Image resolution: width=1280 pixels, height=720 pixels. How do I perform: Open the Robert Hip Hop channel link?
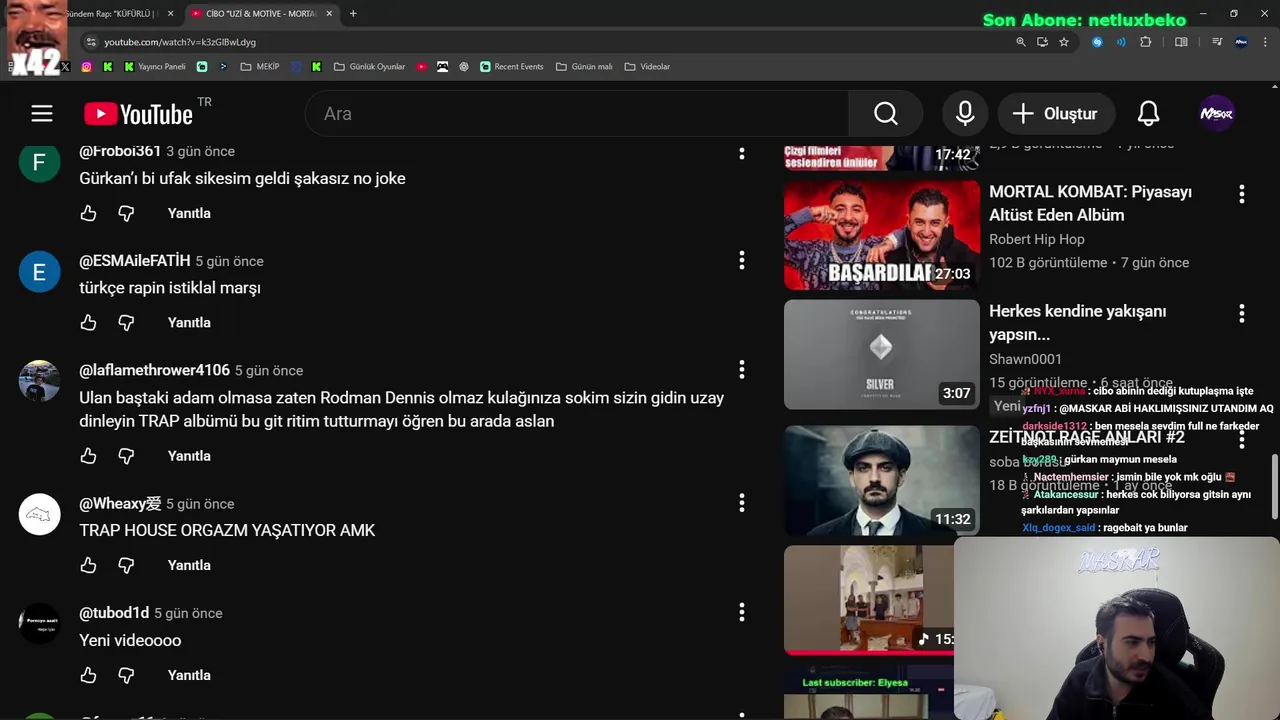(x=1036, y=239)
